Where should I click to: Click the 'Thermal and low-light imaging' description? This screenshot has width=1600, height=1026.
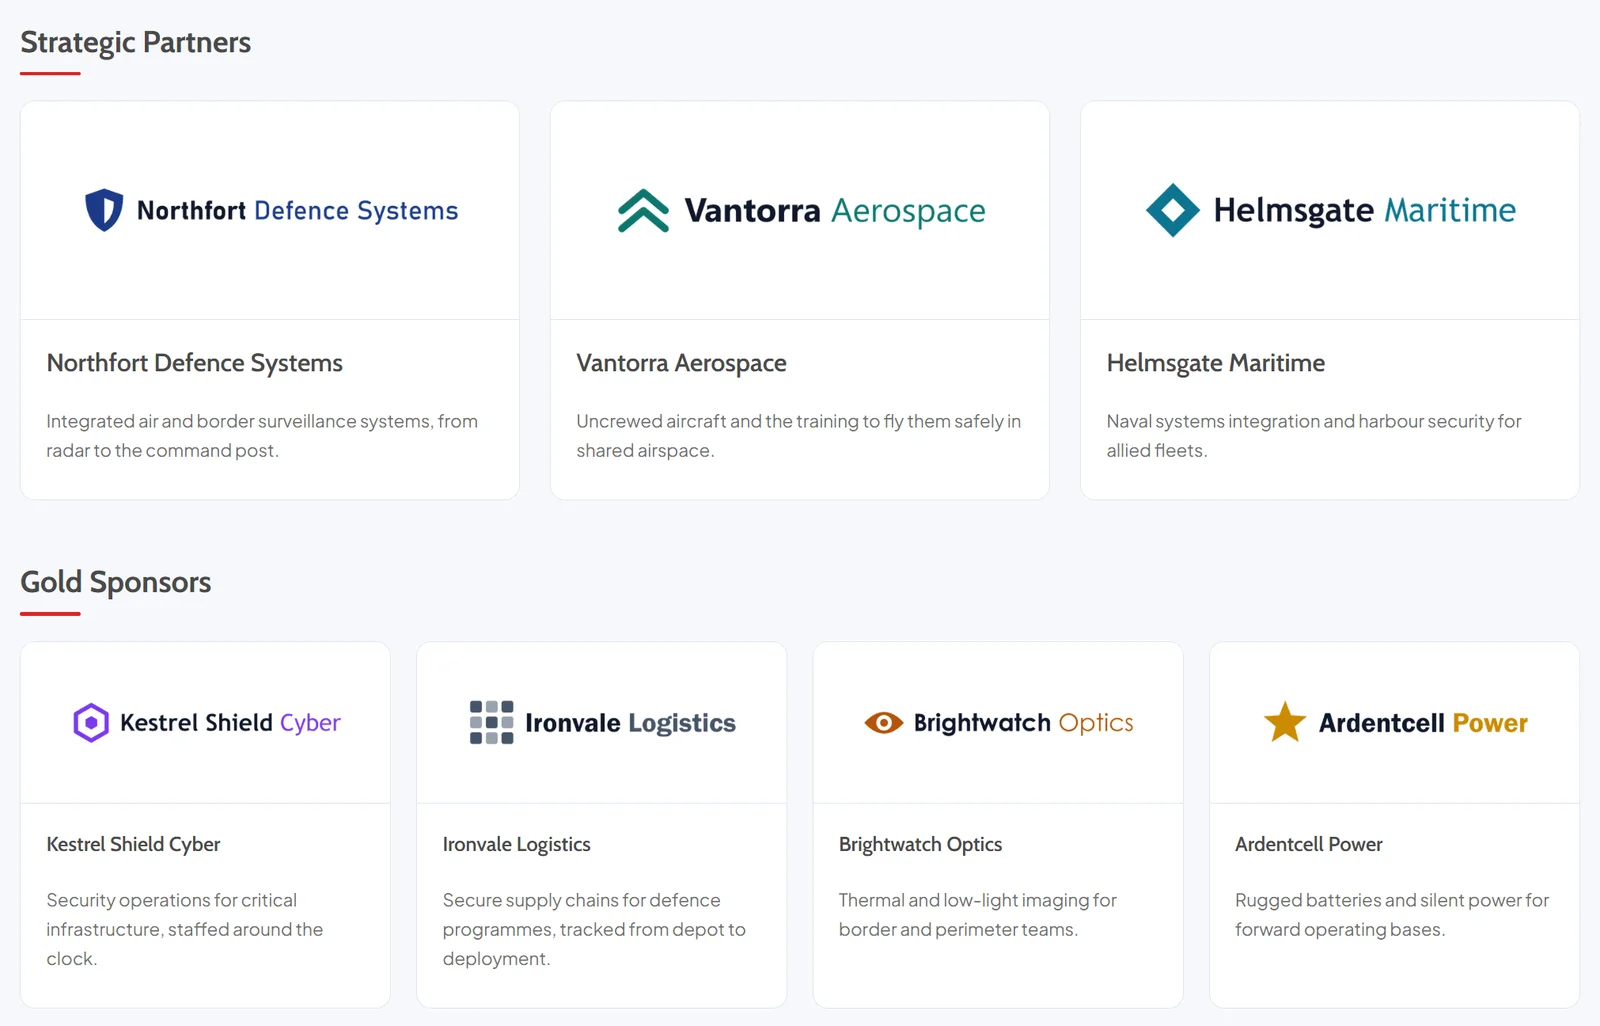(977, 915)
